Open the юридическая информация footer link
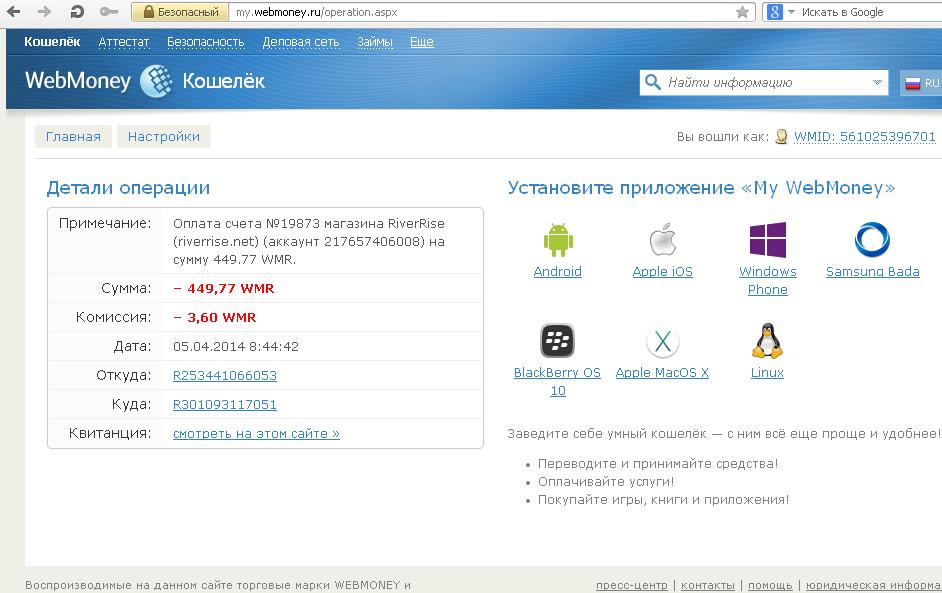Viewport: 942px width, 593px height. (x=873, y=585)
